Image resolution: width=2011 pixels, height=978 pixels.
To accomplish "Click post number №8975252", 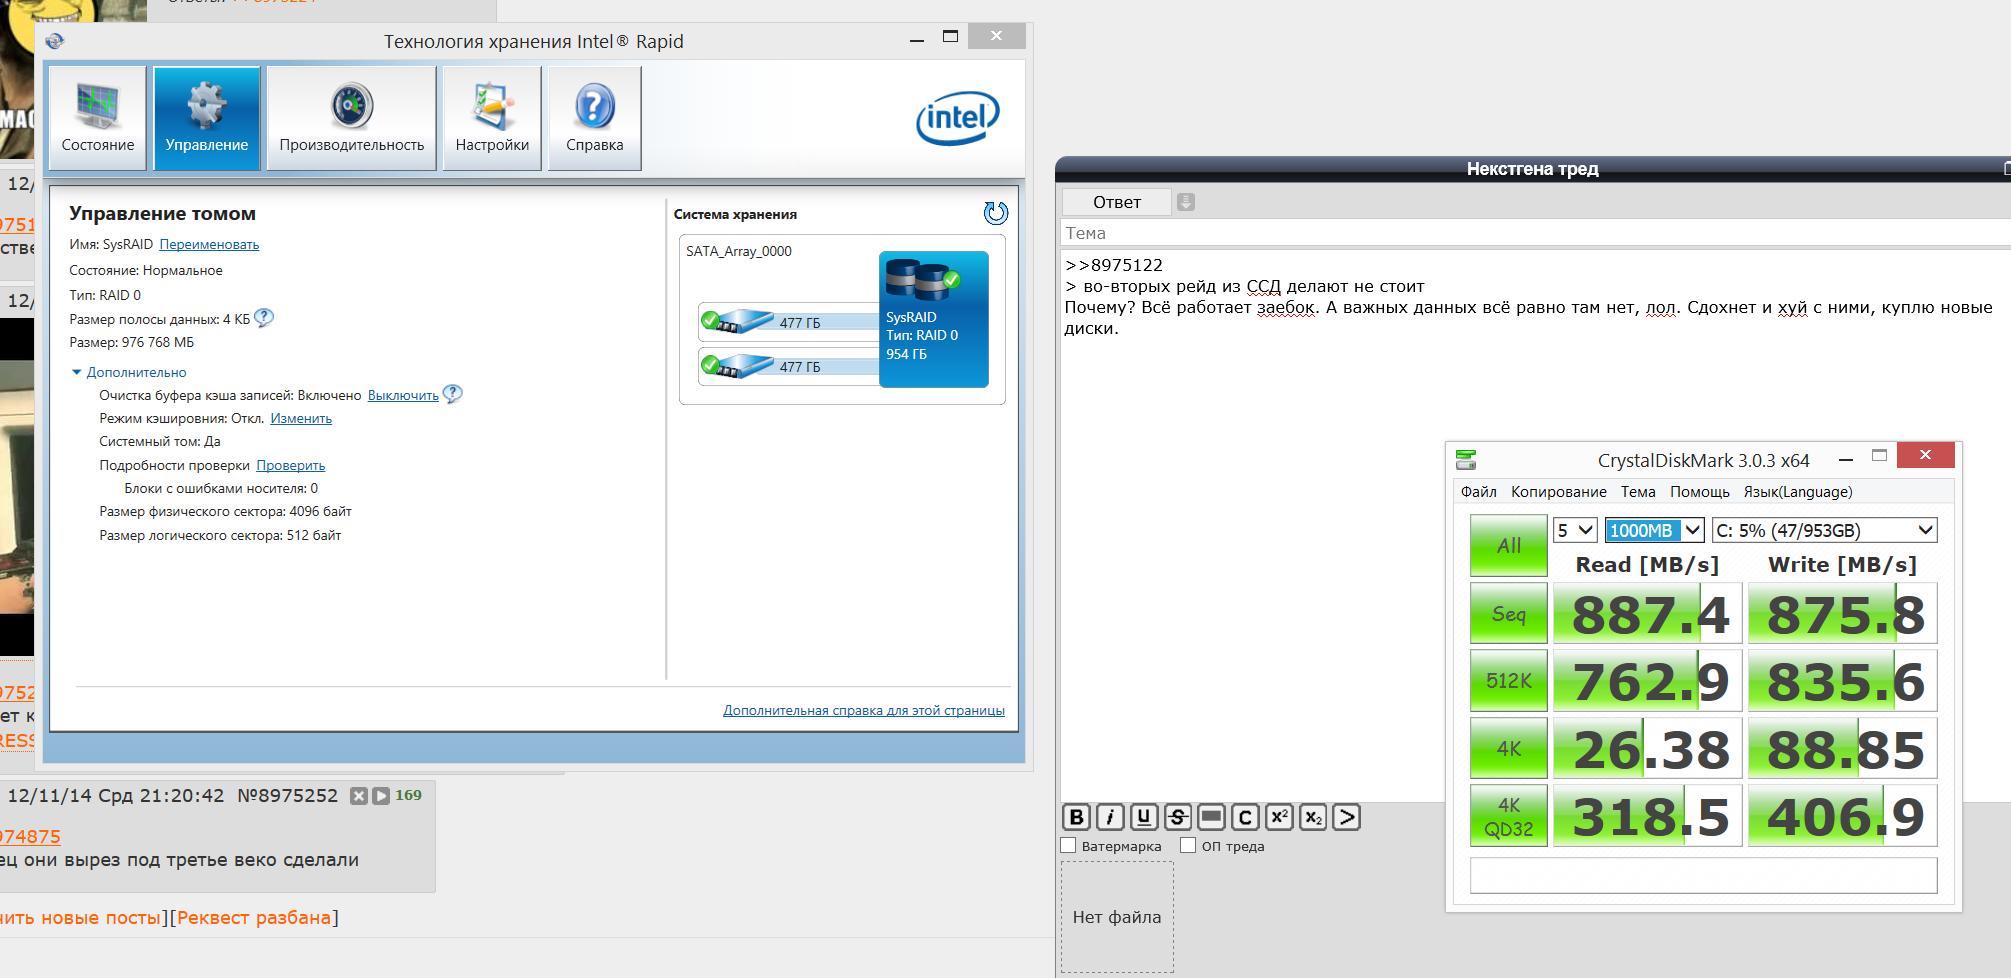I will click(x=288, y=796).
